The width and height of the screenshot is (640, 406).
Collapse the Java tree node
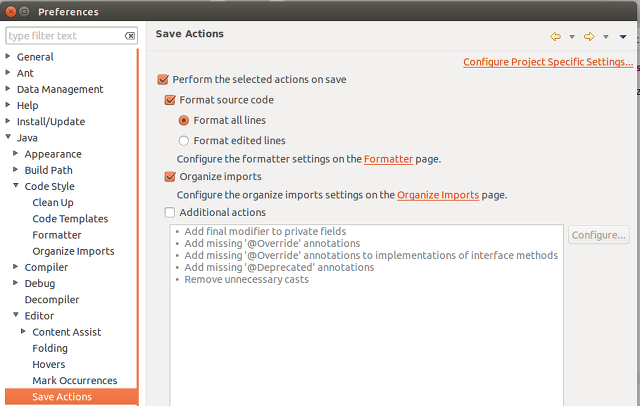[x=8, y=137]
